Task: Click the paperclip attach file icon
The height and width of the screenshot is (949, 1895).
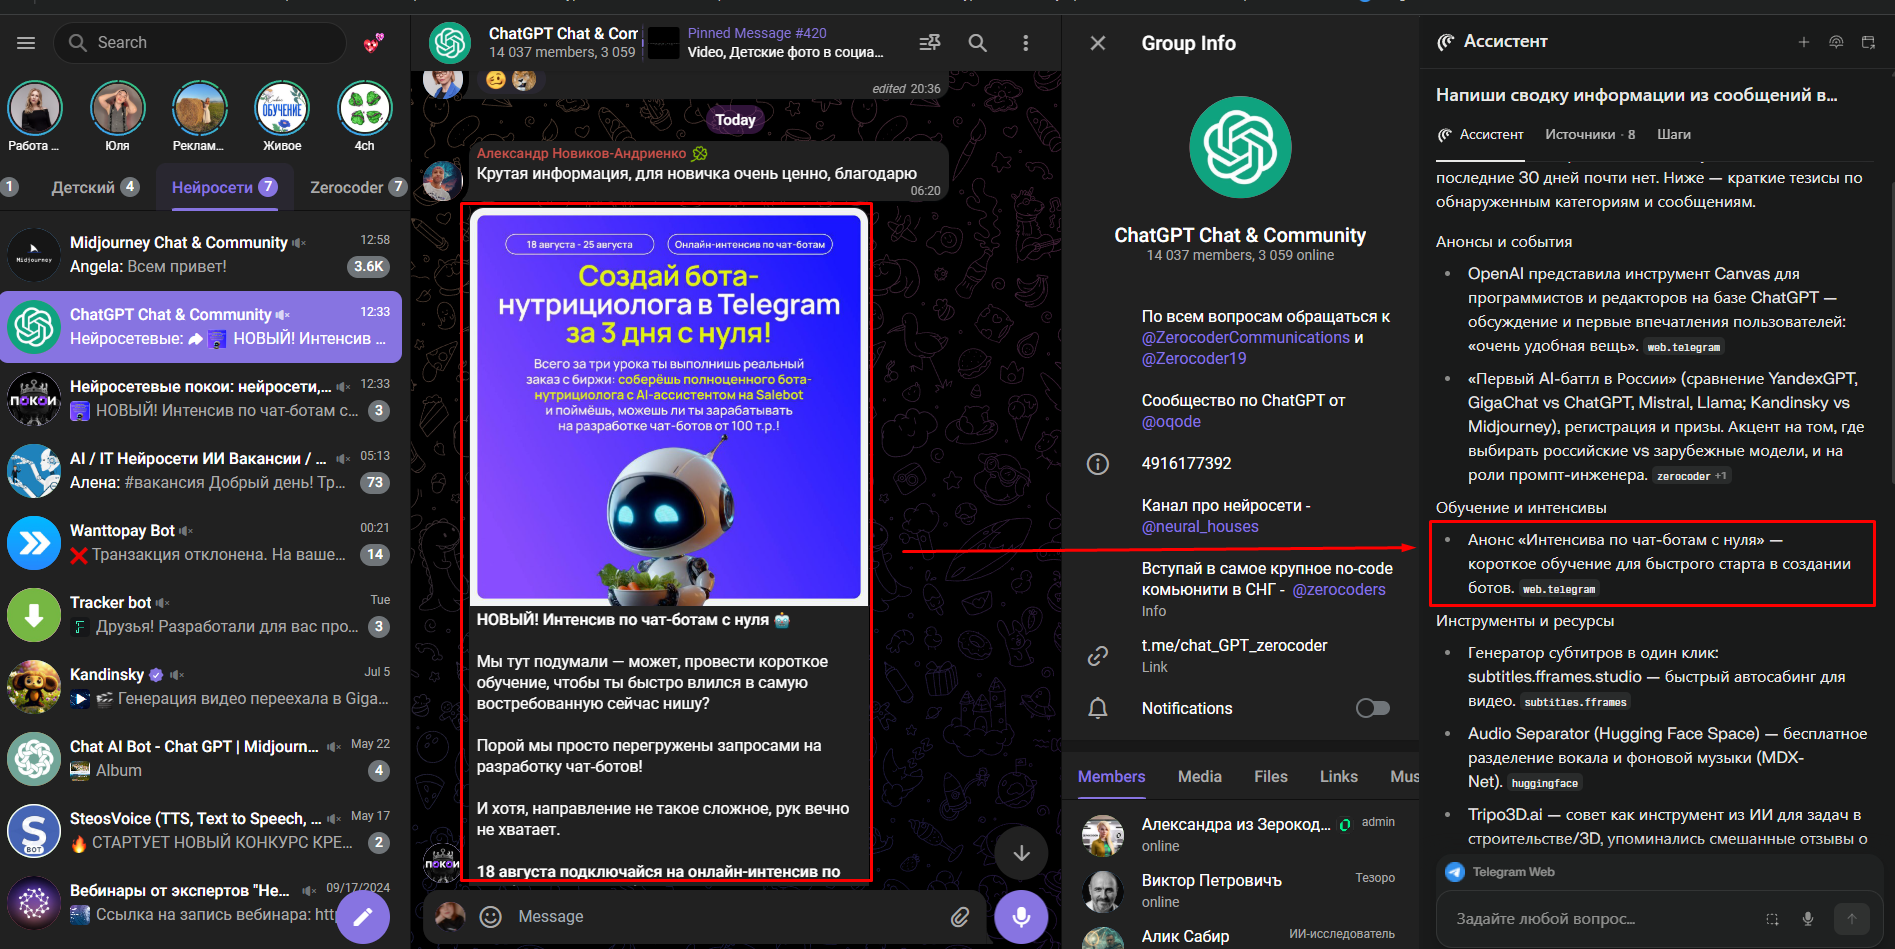Action: pyautogui.click(x=959, y=916)
